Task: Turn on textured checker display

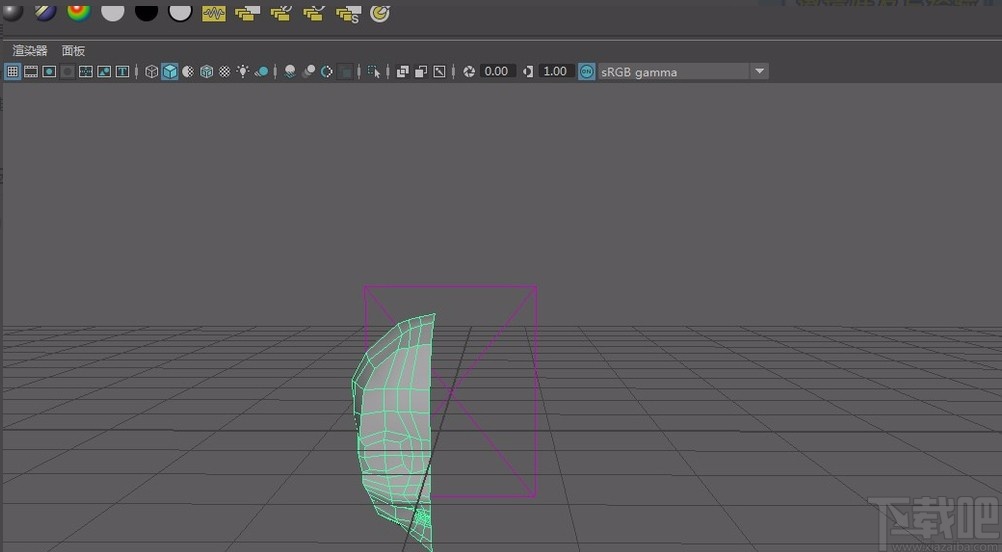Action: click(224, 72)
